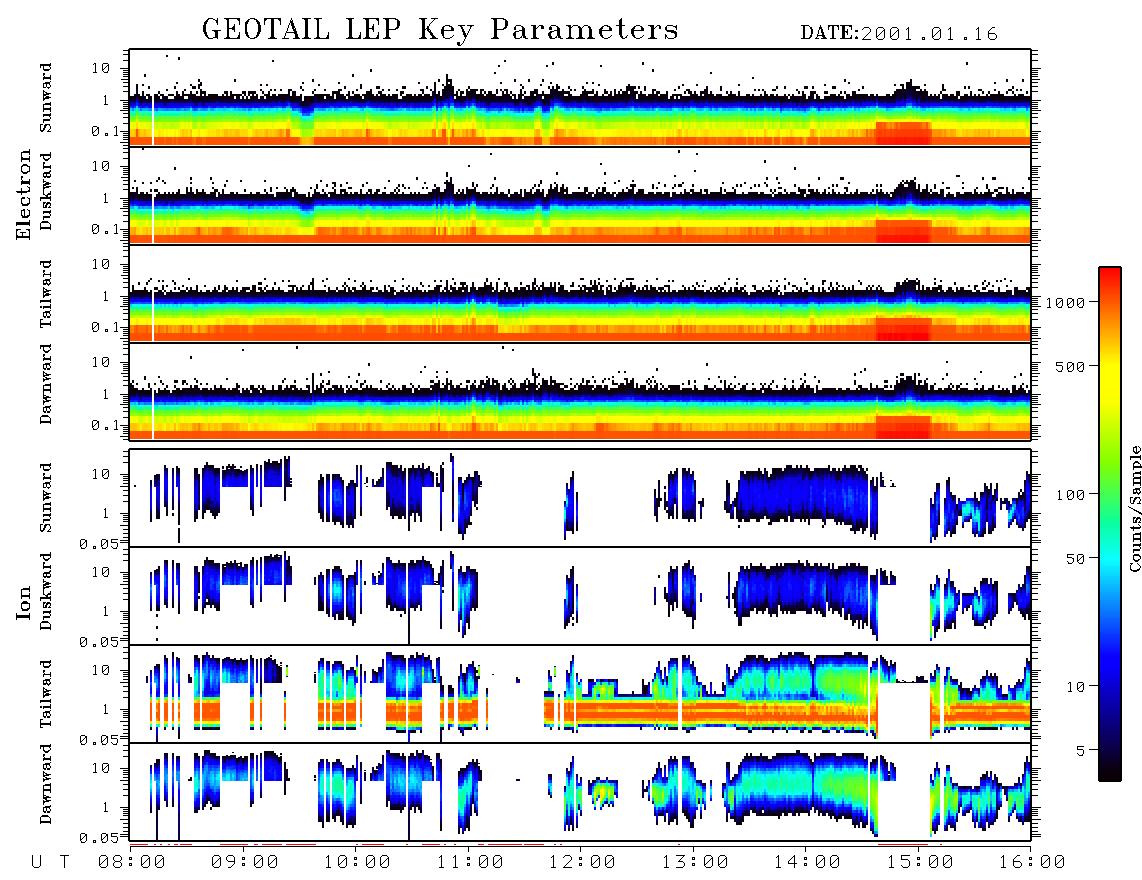Pick the Ion group's "Dawnward" label
Viewport: 1142px width, 880px height.
click(x=45, y=784)
